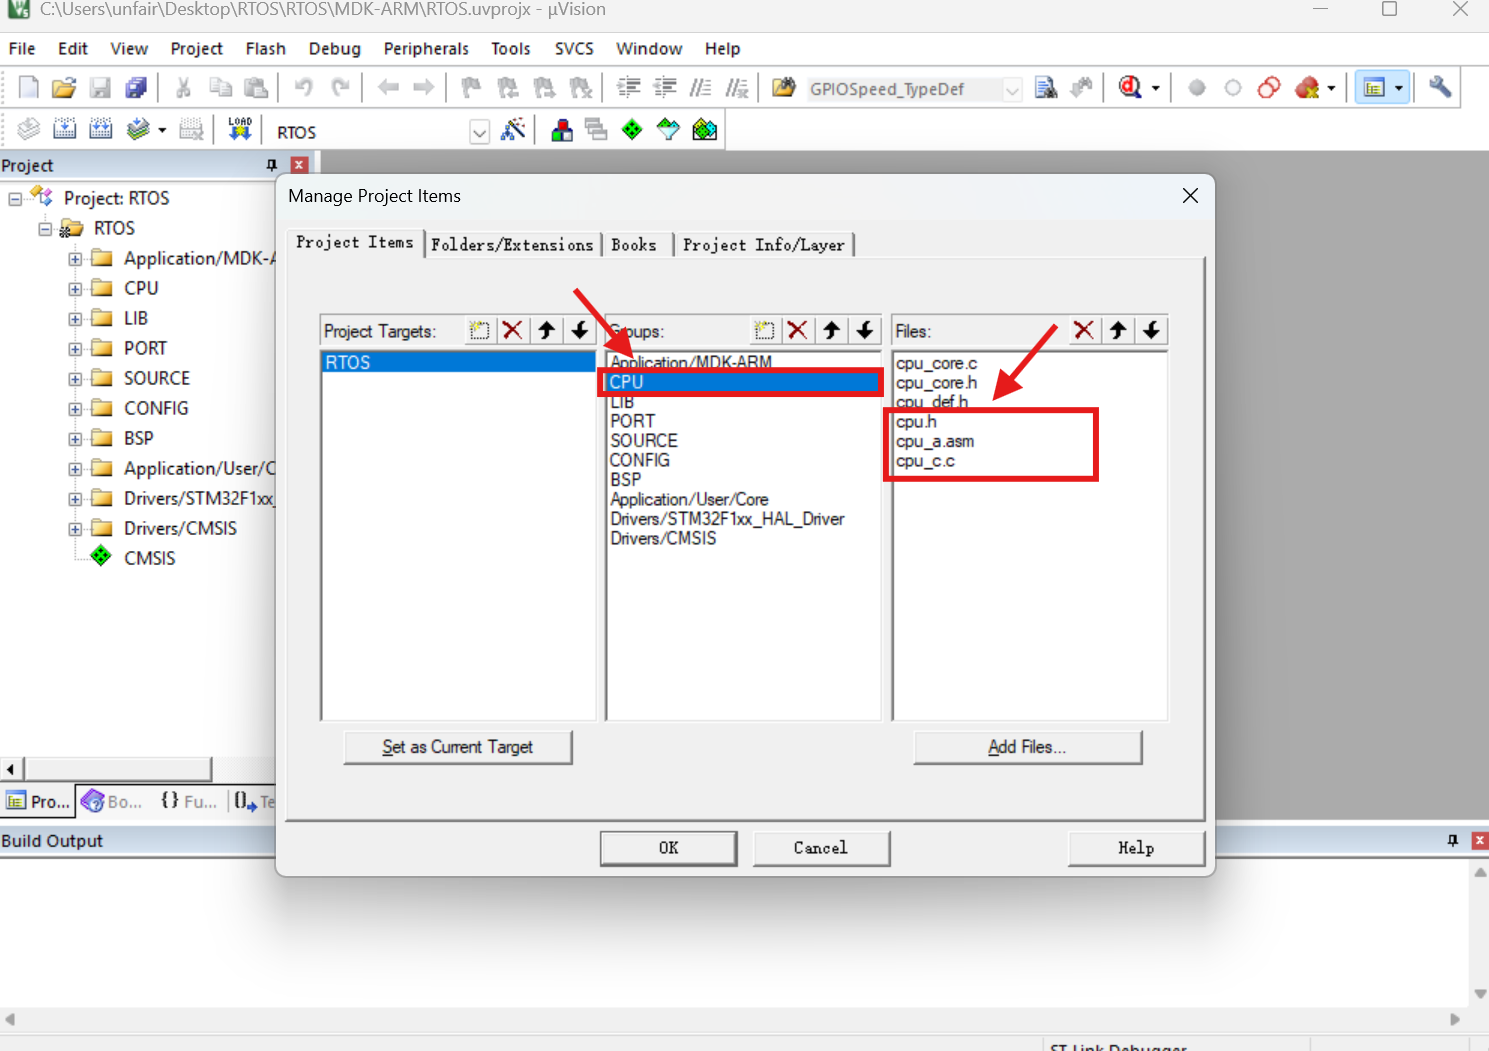
Task: Click the Cancel button
Action: pyautogui.click(x=821, y=848)
